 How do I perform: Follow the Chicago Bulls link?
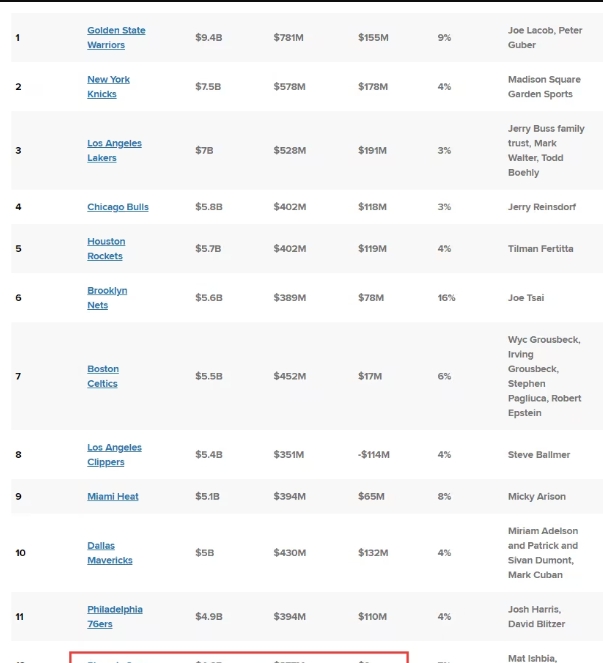117,207
